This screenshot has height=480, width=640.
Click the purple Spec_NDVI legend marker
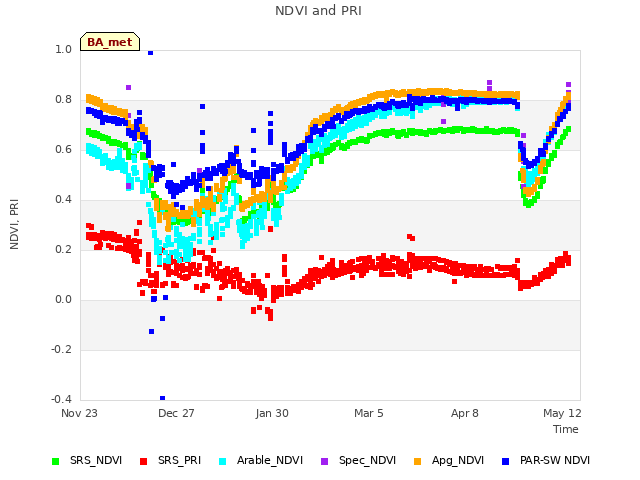pyautogui.click(x=324, y=461)
